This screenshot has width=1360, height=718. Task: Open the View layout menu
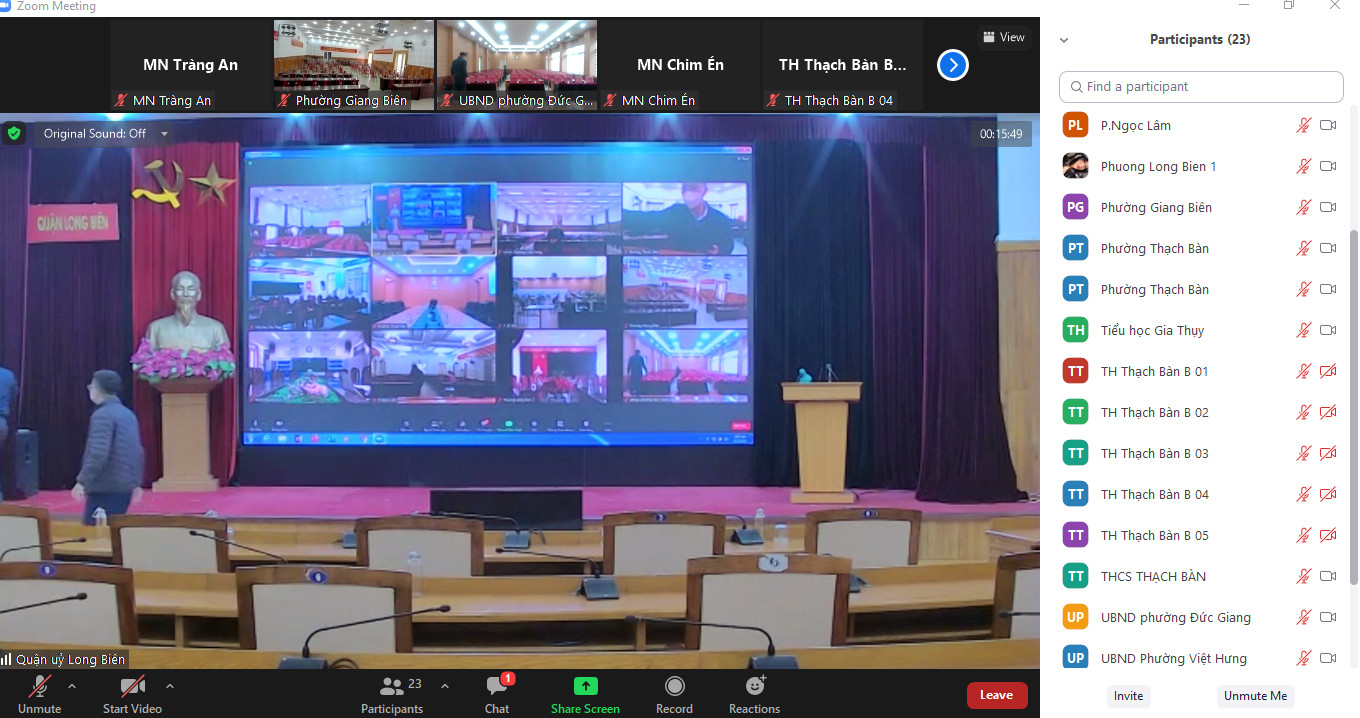1004,37
